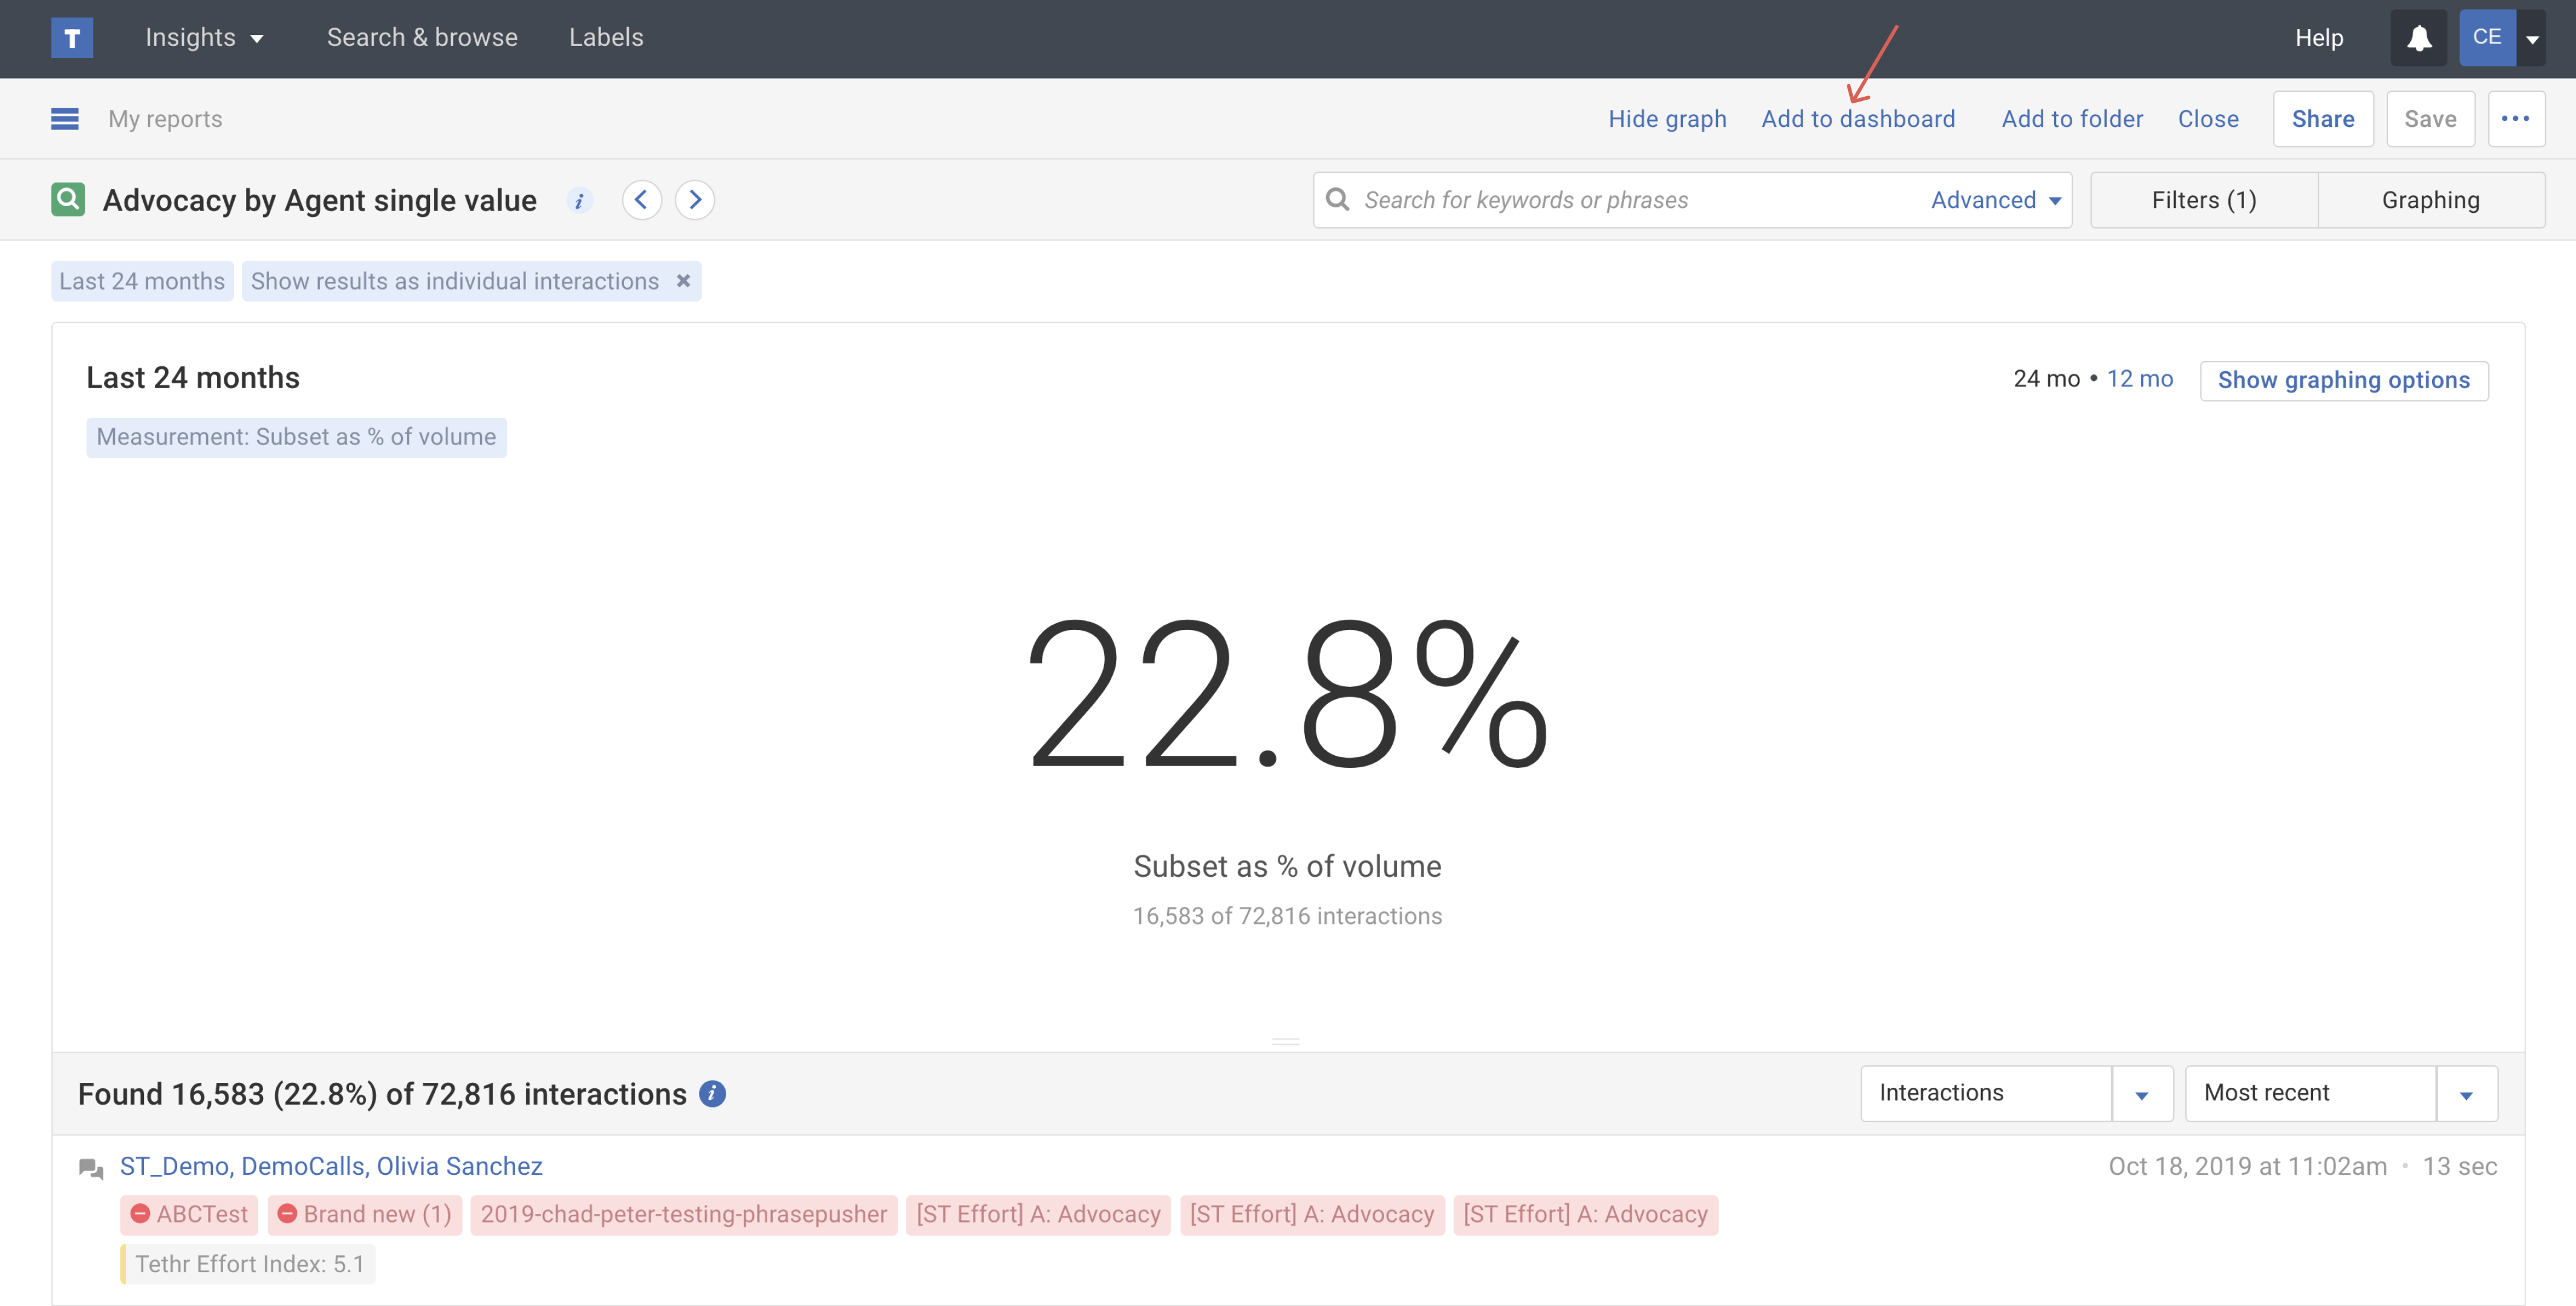Click Add to dashboard link
Screen dimensions: 2576x1306
click(1857, 119)
